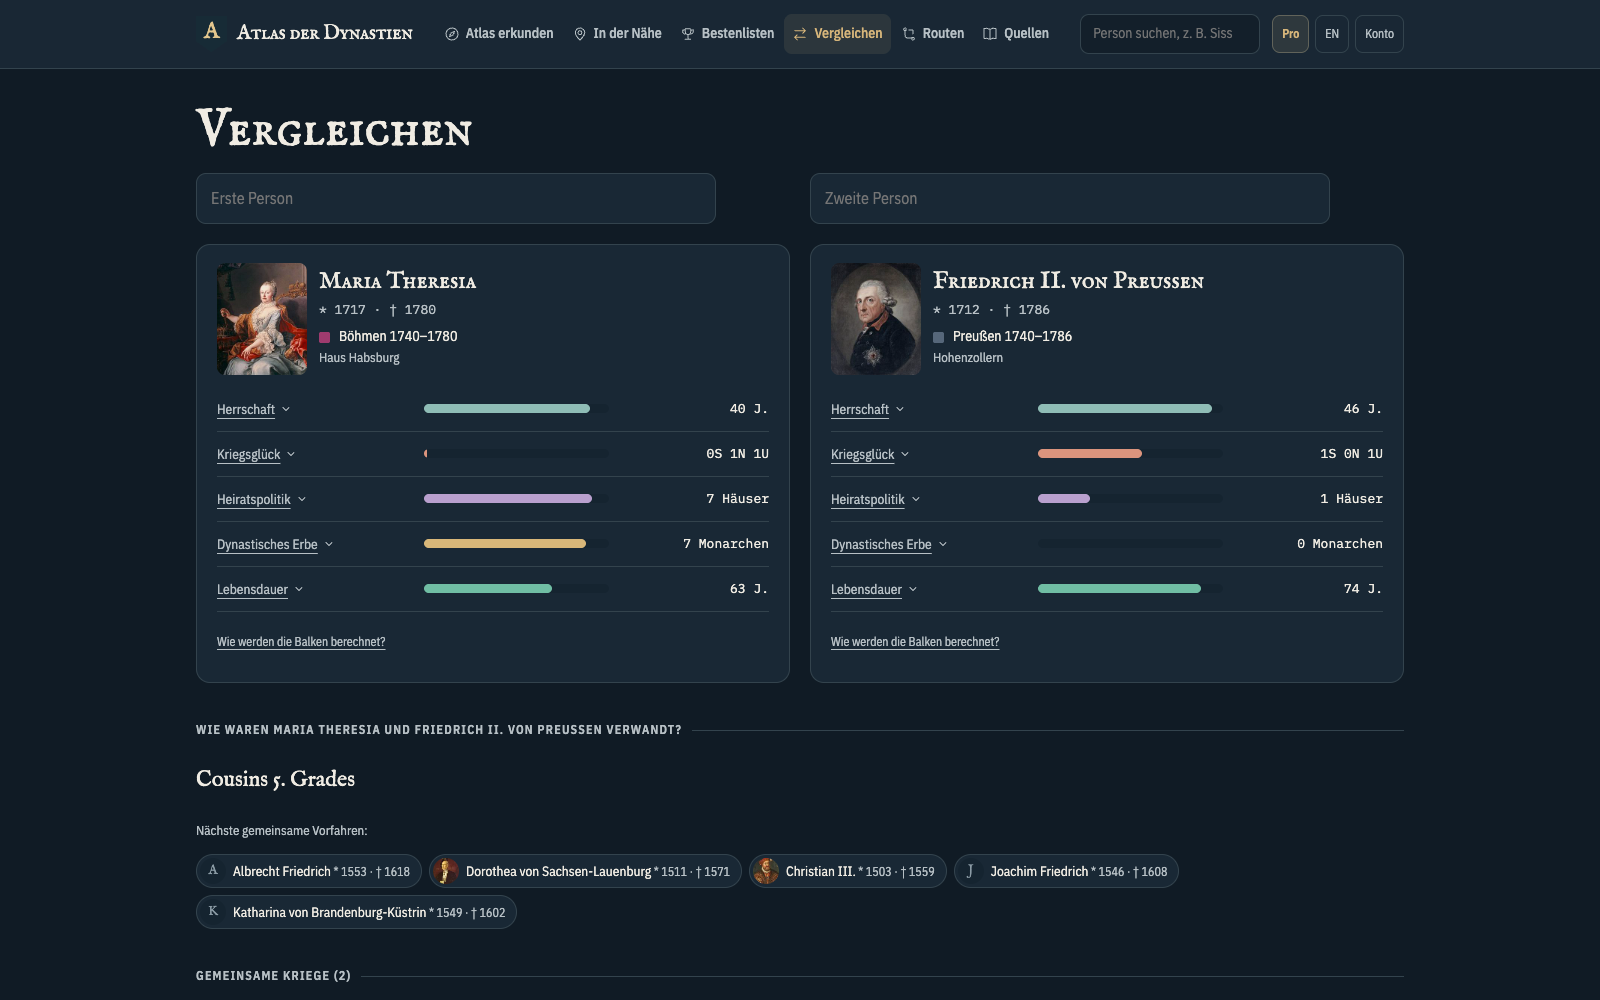1600x1000 pixels.
Task: Open the Routen nav item
Action: [934, 34]
